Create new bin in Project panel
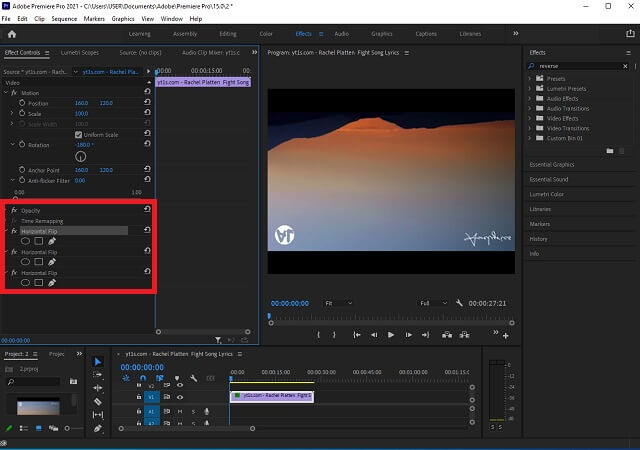The height and width of the screenshot is (450, 640). coord(73,381)
